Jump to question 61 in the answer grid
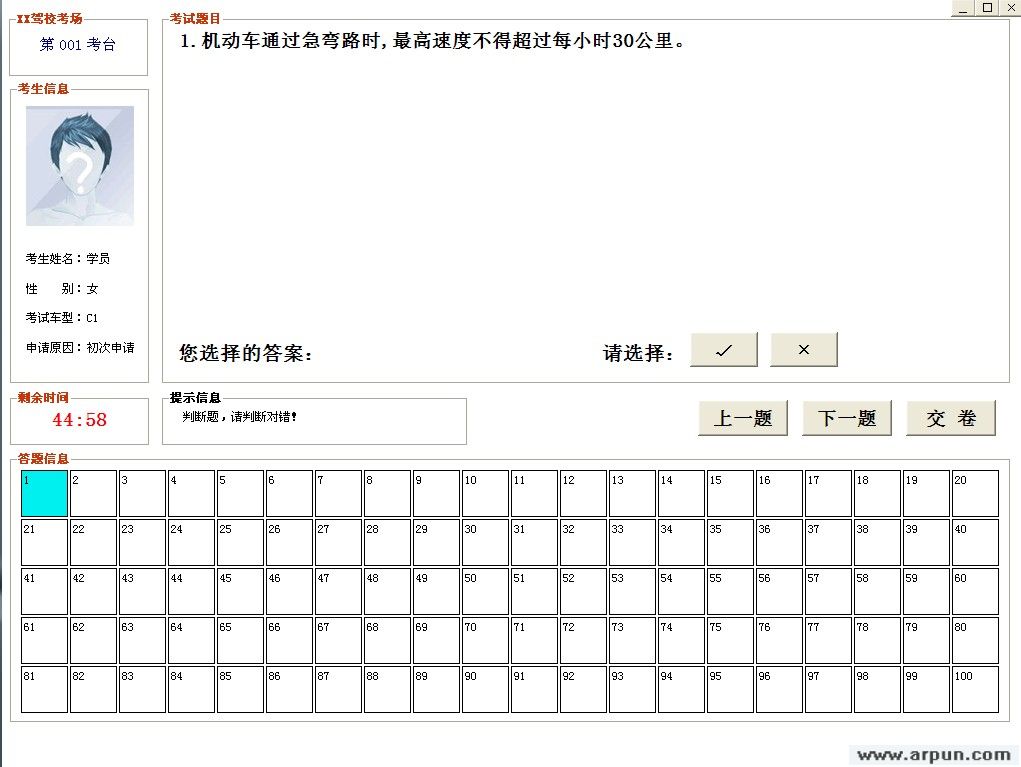 point(43,639)
